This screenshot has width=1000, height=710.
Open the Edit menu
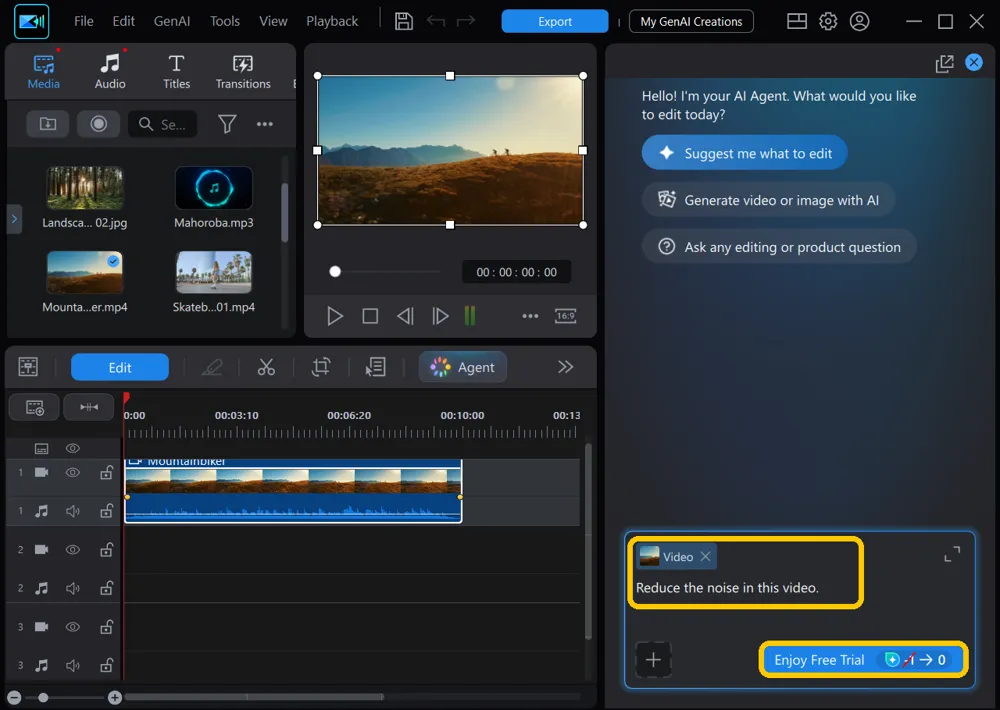pyautogui.click(x=123, y=21)
